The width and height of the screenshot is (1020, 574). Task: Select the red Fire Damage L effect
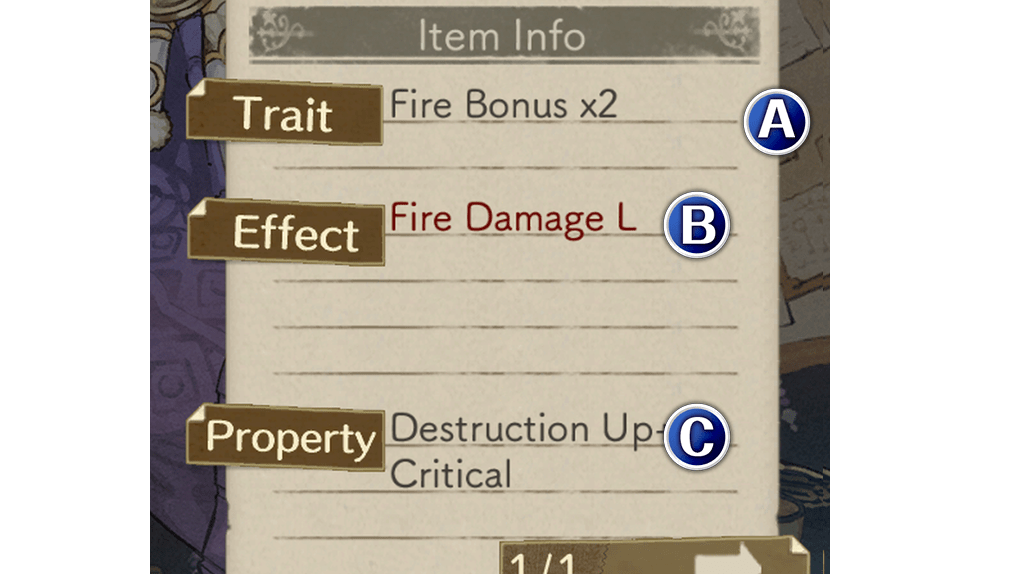point(512,218)
